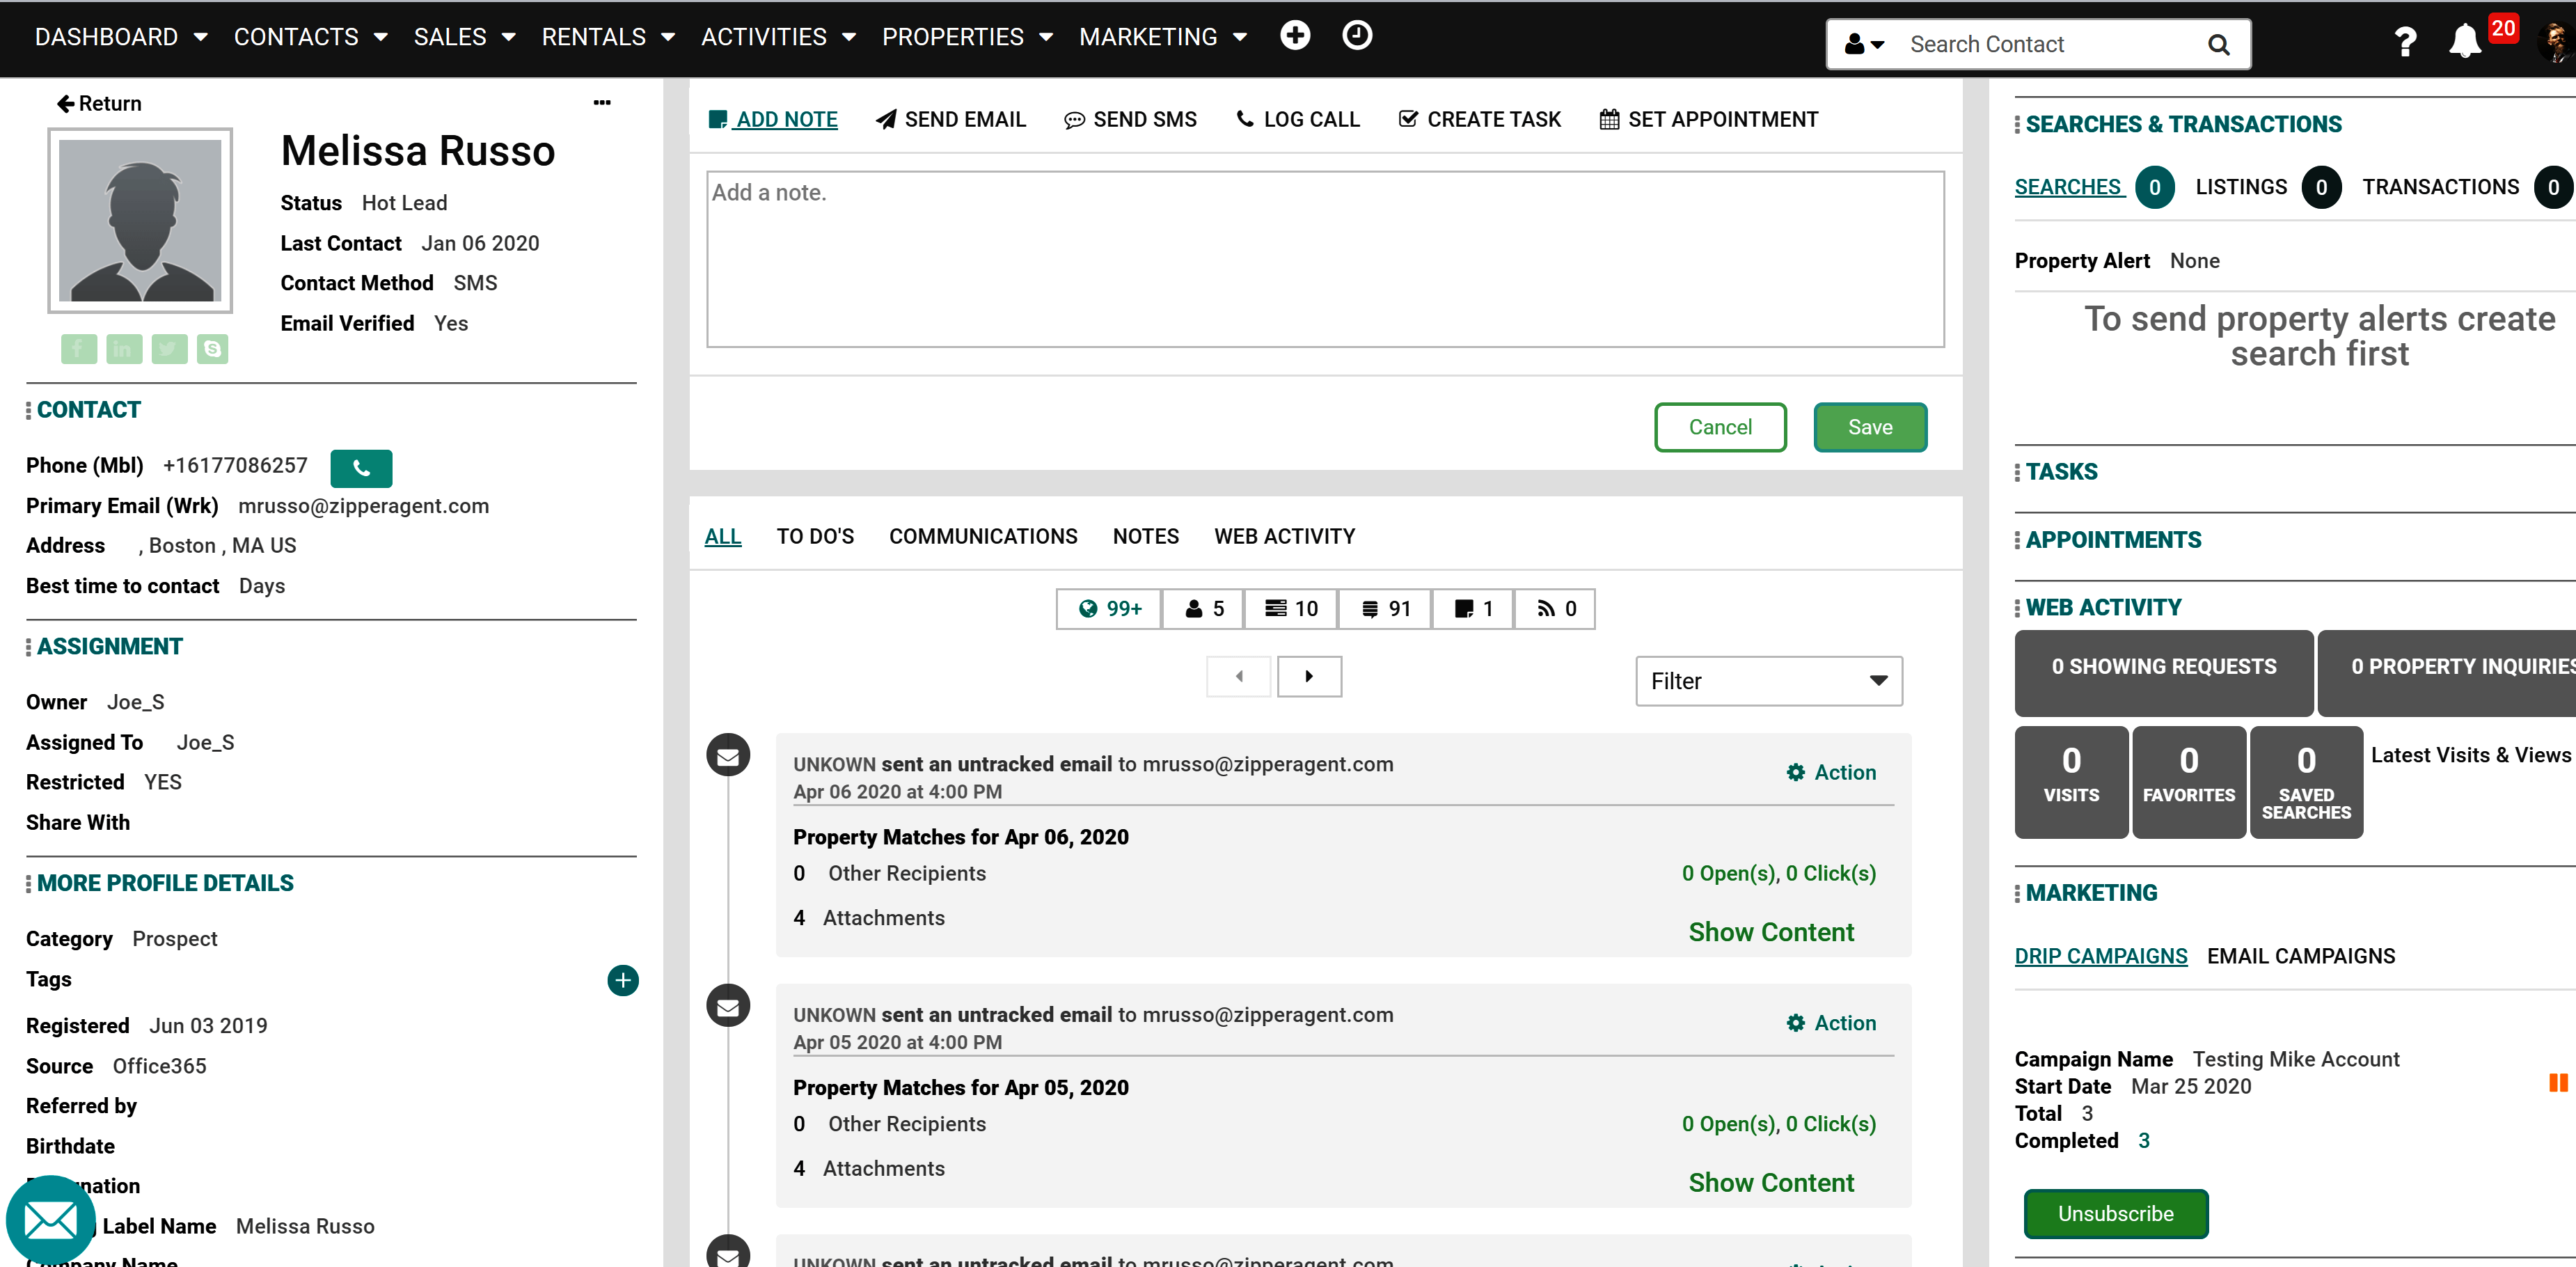Switch to the Communications tab
This screenshot has width=2576, height=1267.
(983, 536)
